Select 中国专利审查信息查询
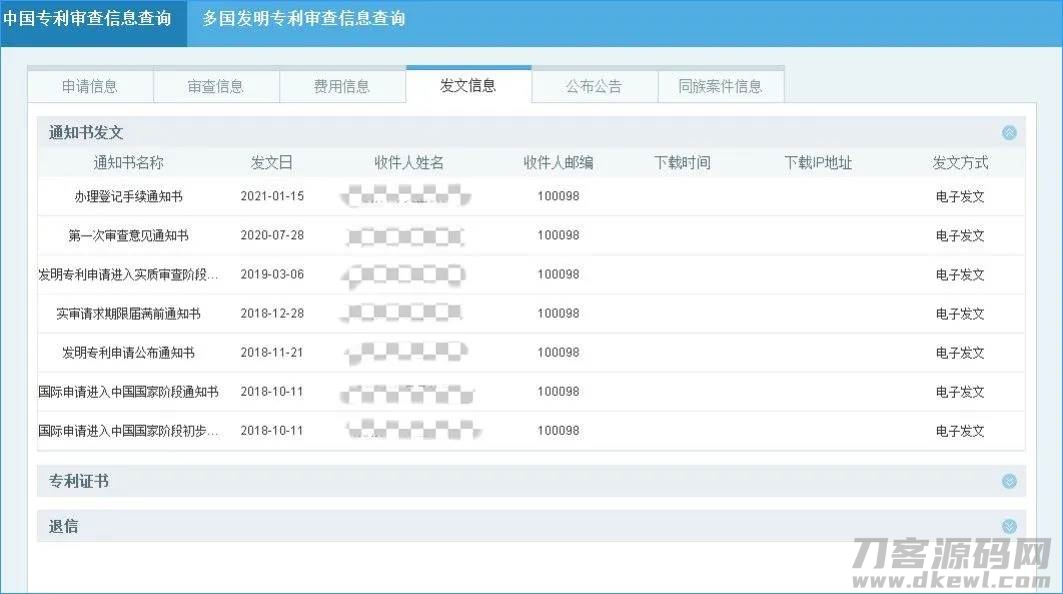The image size is (1063, 594). 93,16
